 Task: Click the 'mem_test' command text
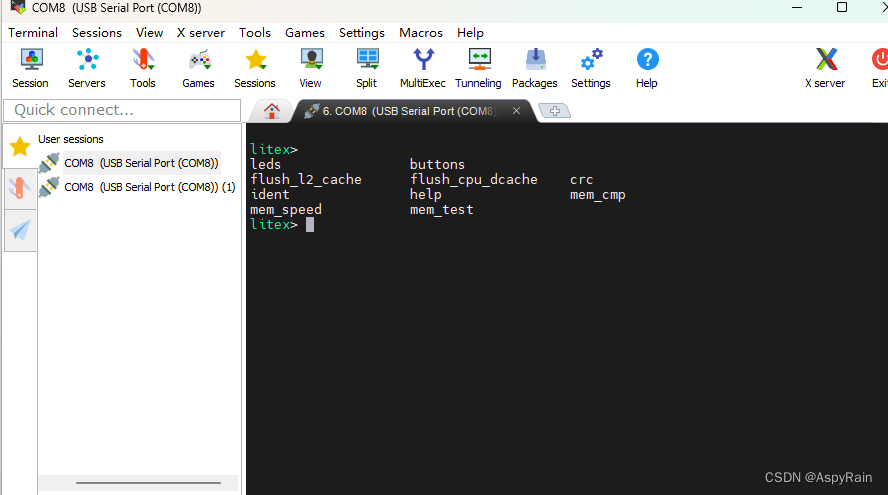click(x=442, y=210)
